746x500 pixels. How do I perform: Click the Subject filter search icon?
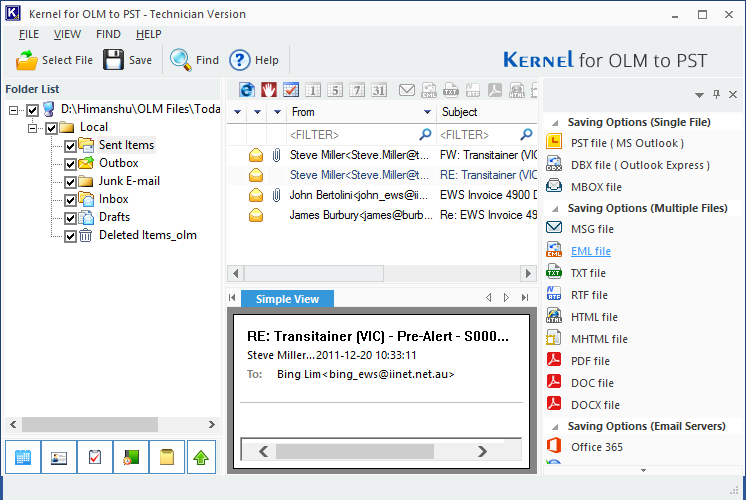tap(526, 135)
